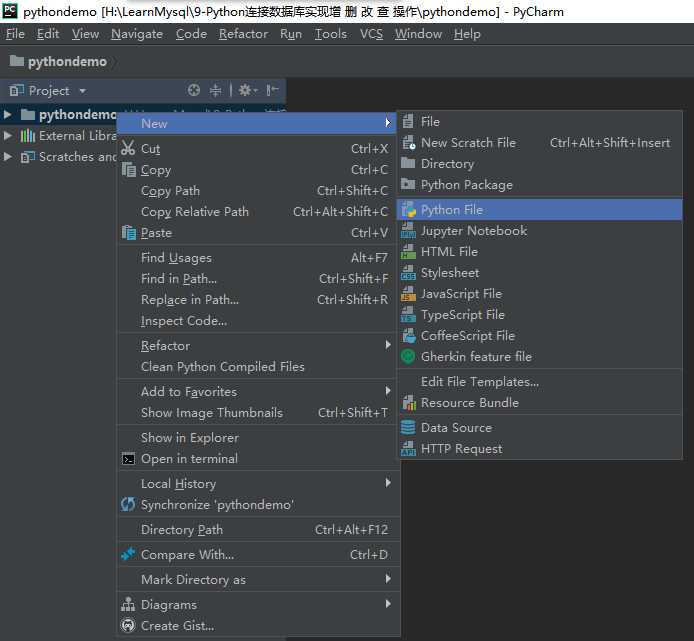Open the Refactor submenu arrow
The width and height of the screenshot is (694, 641).
point(388,345)
